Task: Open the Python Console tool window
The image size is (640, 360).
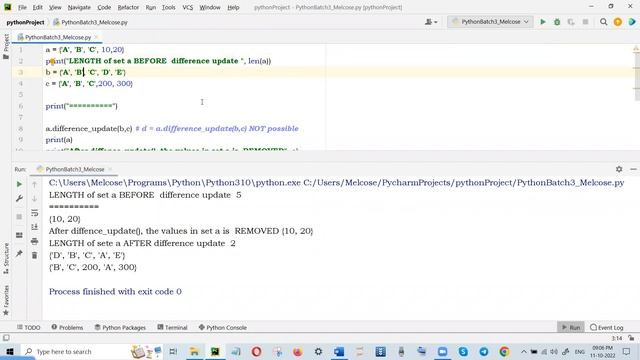Action: (222, 327)
